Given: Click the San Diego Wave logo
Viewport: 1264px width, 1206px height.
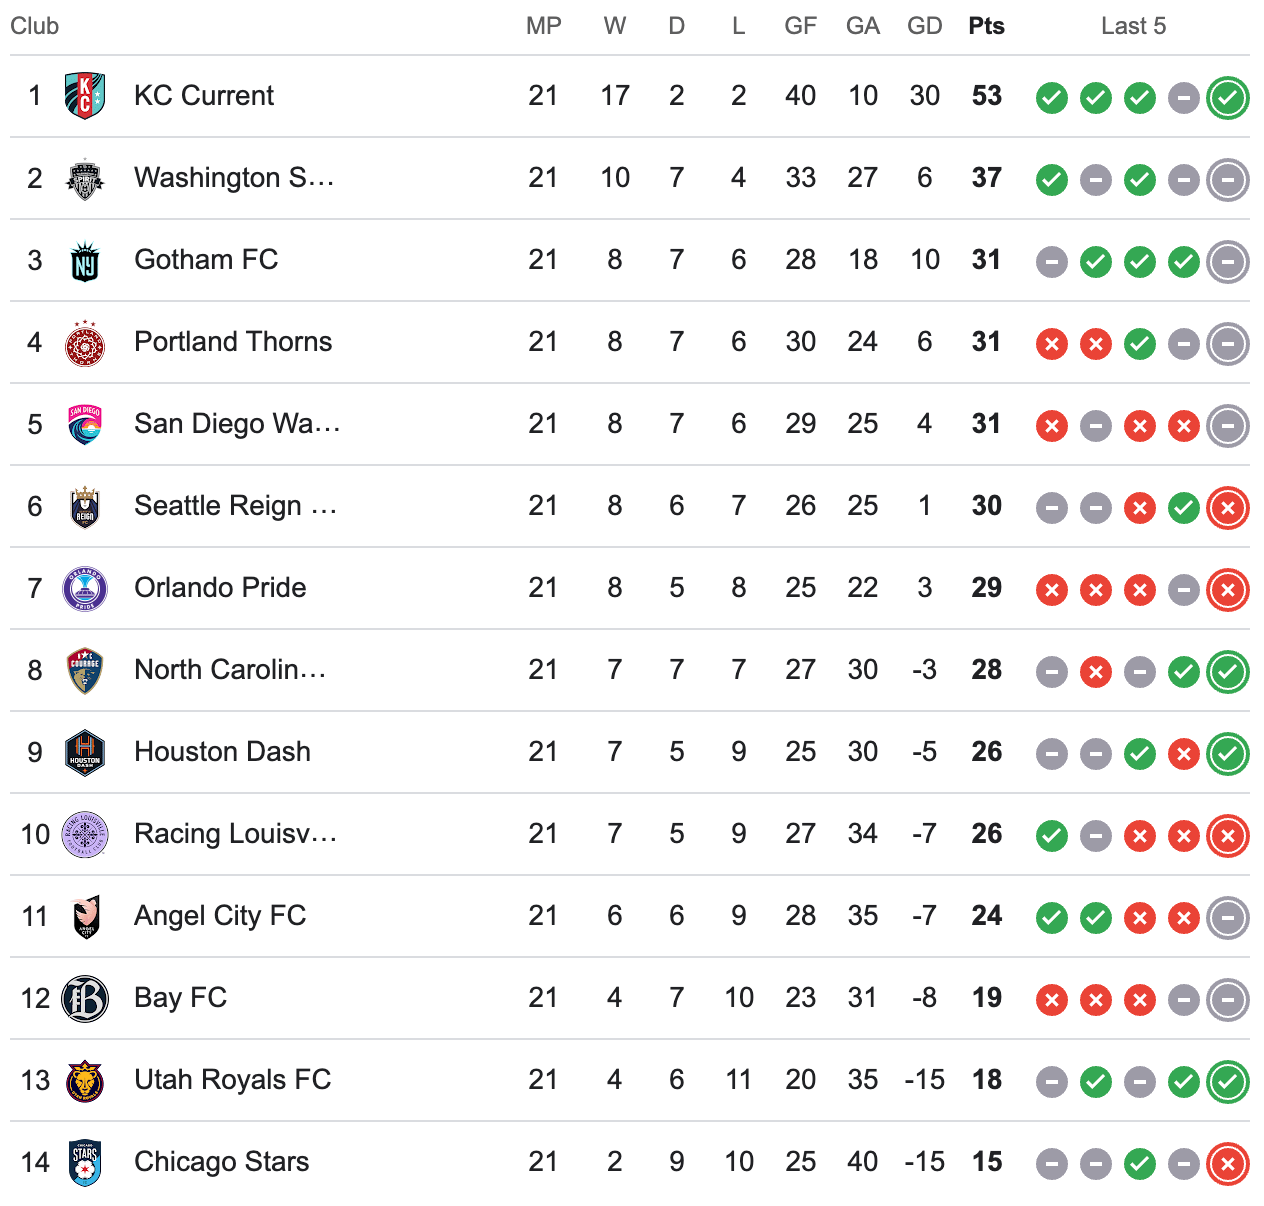Looking at the screenshot, I should (x=85, y=424).
